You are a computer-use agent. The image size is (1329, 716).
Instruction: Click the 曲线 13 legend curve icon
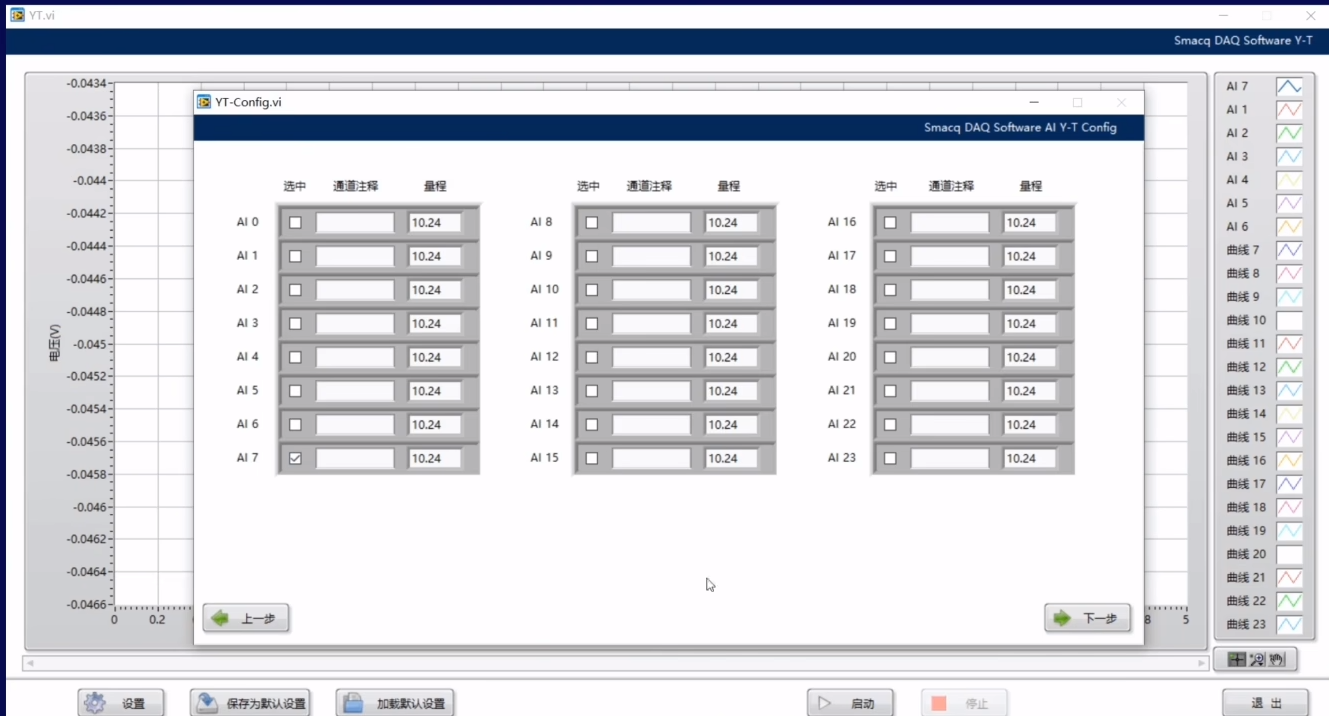pos(1289,391)
